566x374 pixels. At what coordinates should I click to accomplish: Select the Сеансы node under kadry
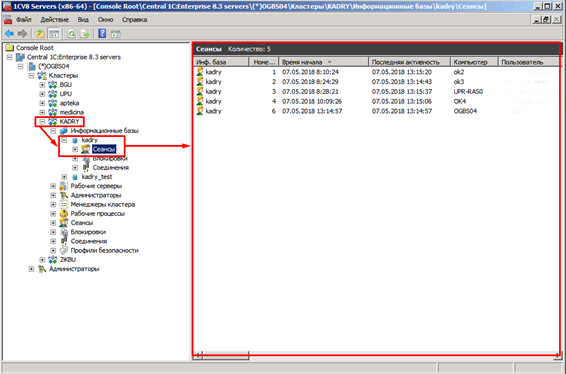104,149
